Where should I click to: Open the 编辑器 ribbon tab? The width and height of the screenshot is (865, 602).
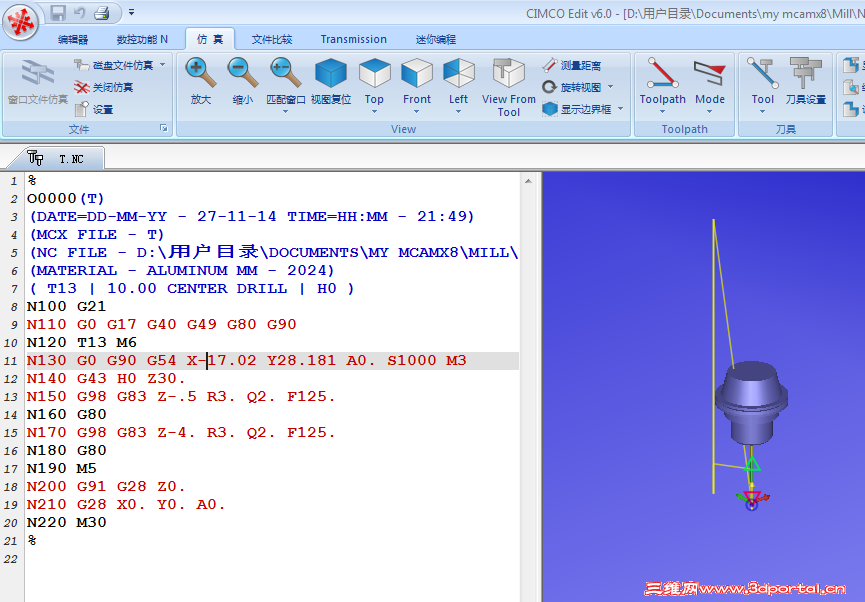pos(73,39)
